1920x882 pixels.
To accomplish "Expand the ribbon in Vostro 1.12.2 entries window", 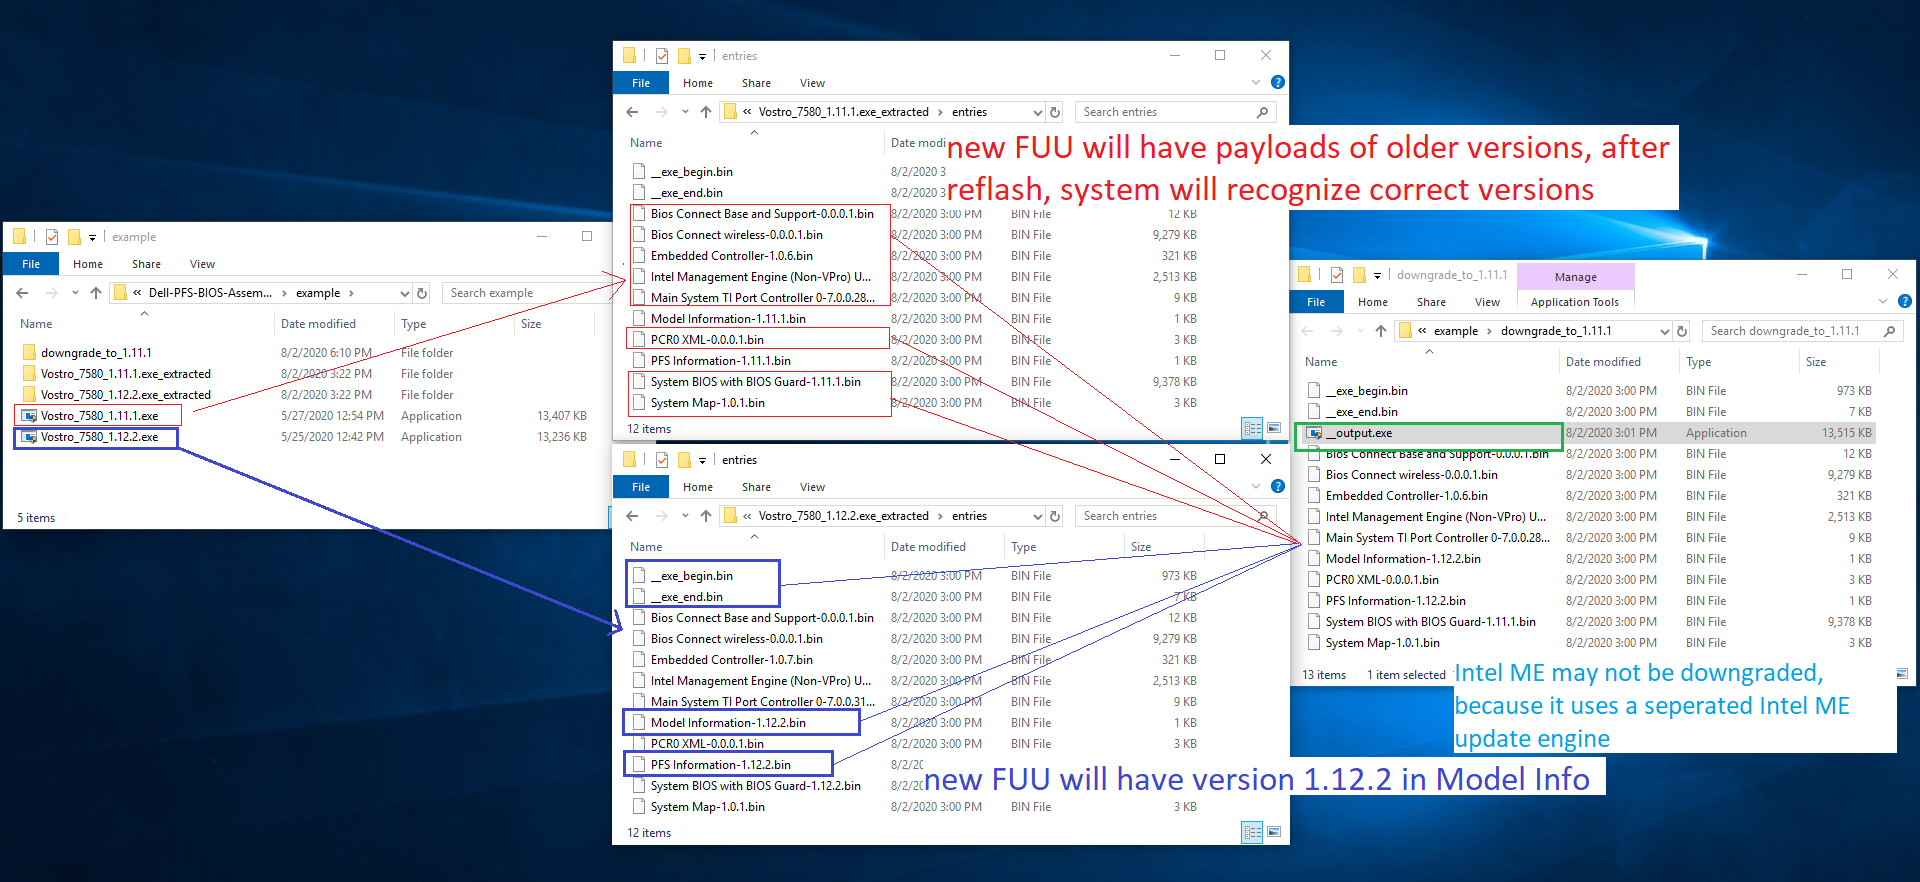I will [x=1256, y=487].
